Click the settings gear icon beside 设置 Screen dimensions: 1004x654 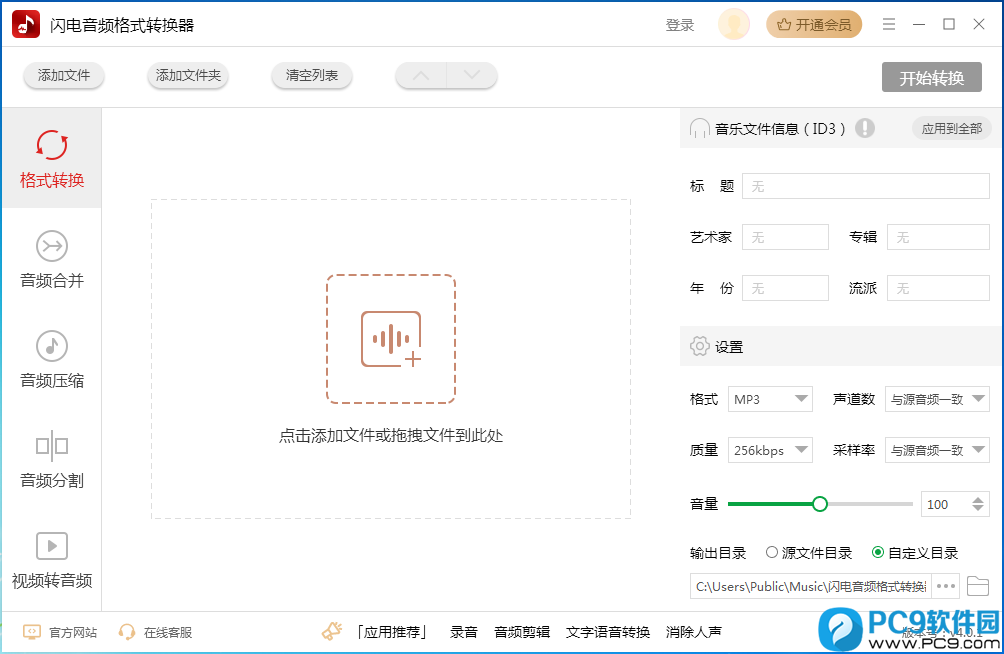[x=699, y=347]
